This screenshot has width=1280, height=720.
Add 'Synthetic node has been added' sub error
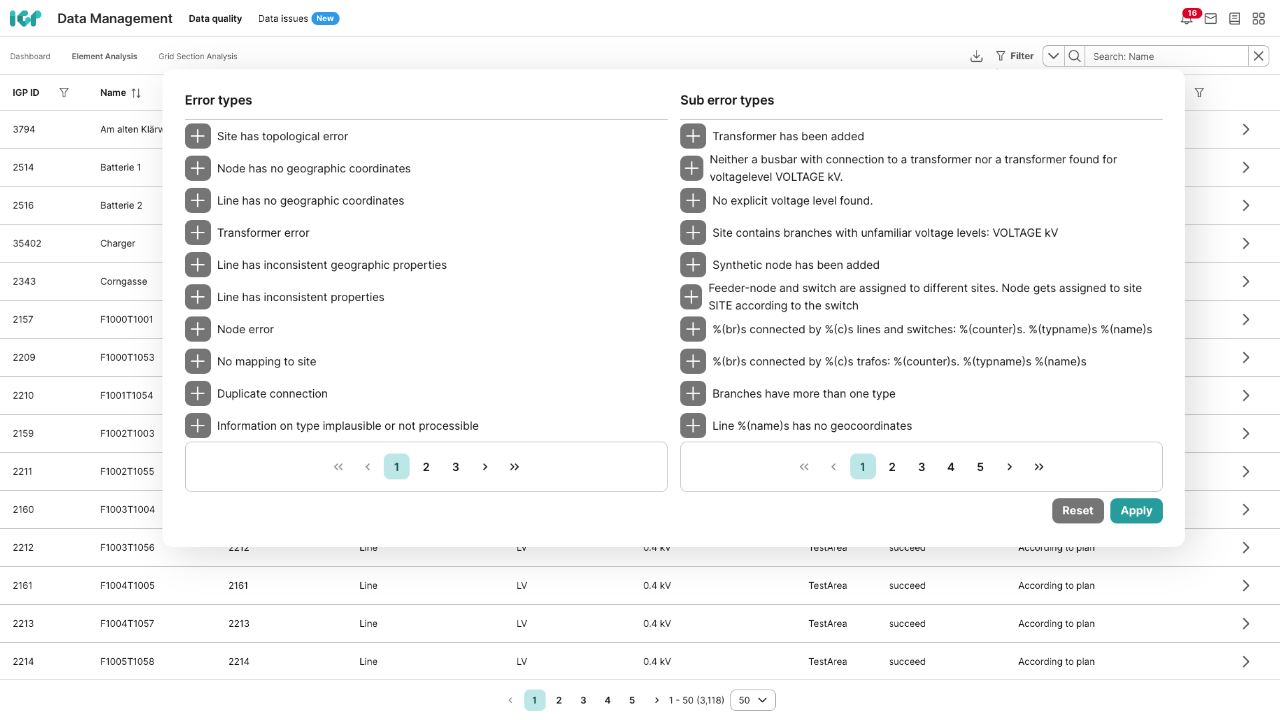(x=693, y=265)
